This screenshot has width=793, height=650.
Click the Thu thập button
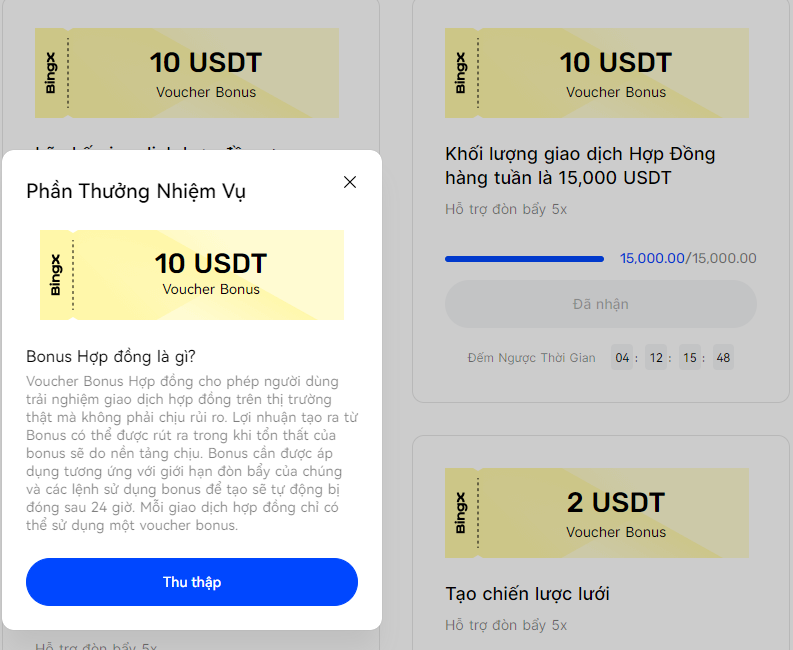[192, 582]
